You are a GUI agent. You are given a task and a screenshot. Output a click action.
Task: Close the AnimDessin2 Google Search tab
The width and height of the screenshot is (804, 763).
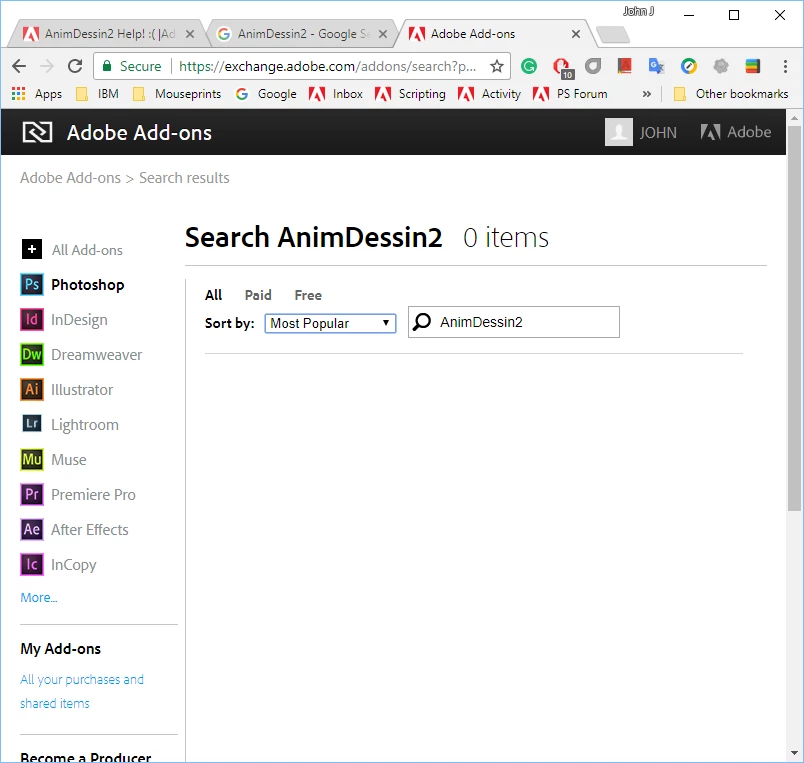click(383, 34)
